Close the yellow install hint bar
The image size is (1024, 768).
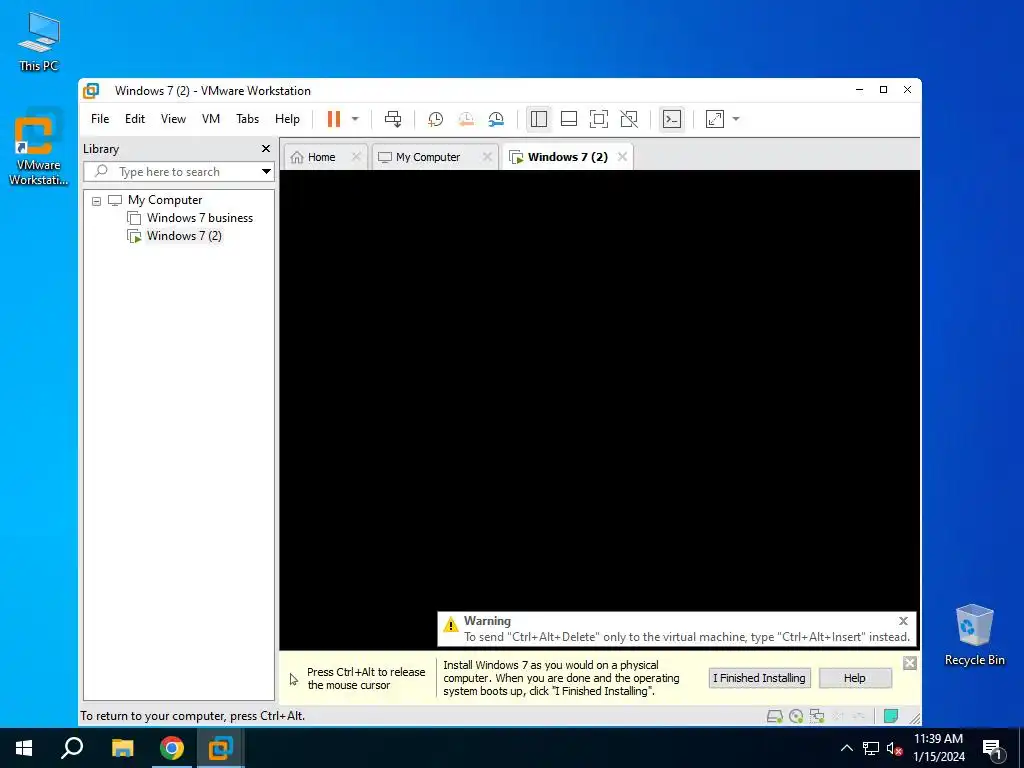click(x=910, y=664)
